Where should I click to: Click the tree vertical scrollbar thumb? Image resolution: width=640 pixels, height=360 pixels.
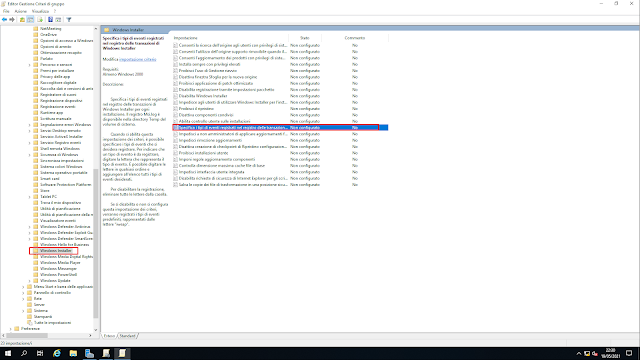tap(96, 243)
